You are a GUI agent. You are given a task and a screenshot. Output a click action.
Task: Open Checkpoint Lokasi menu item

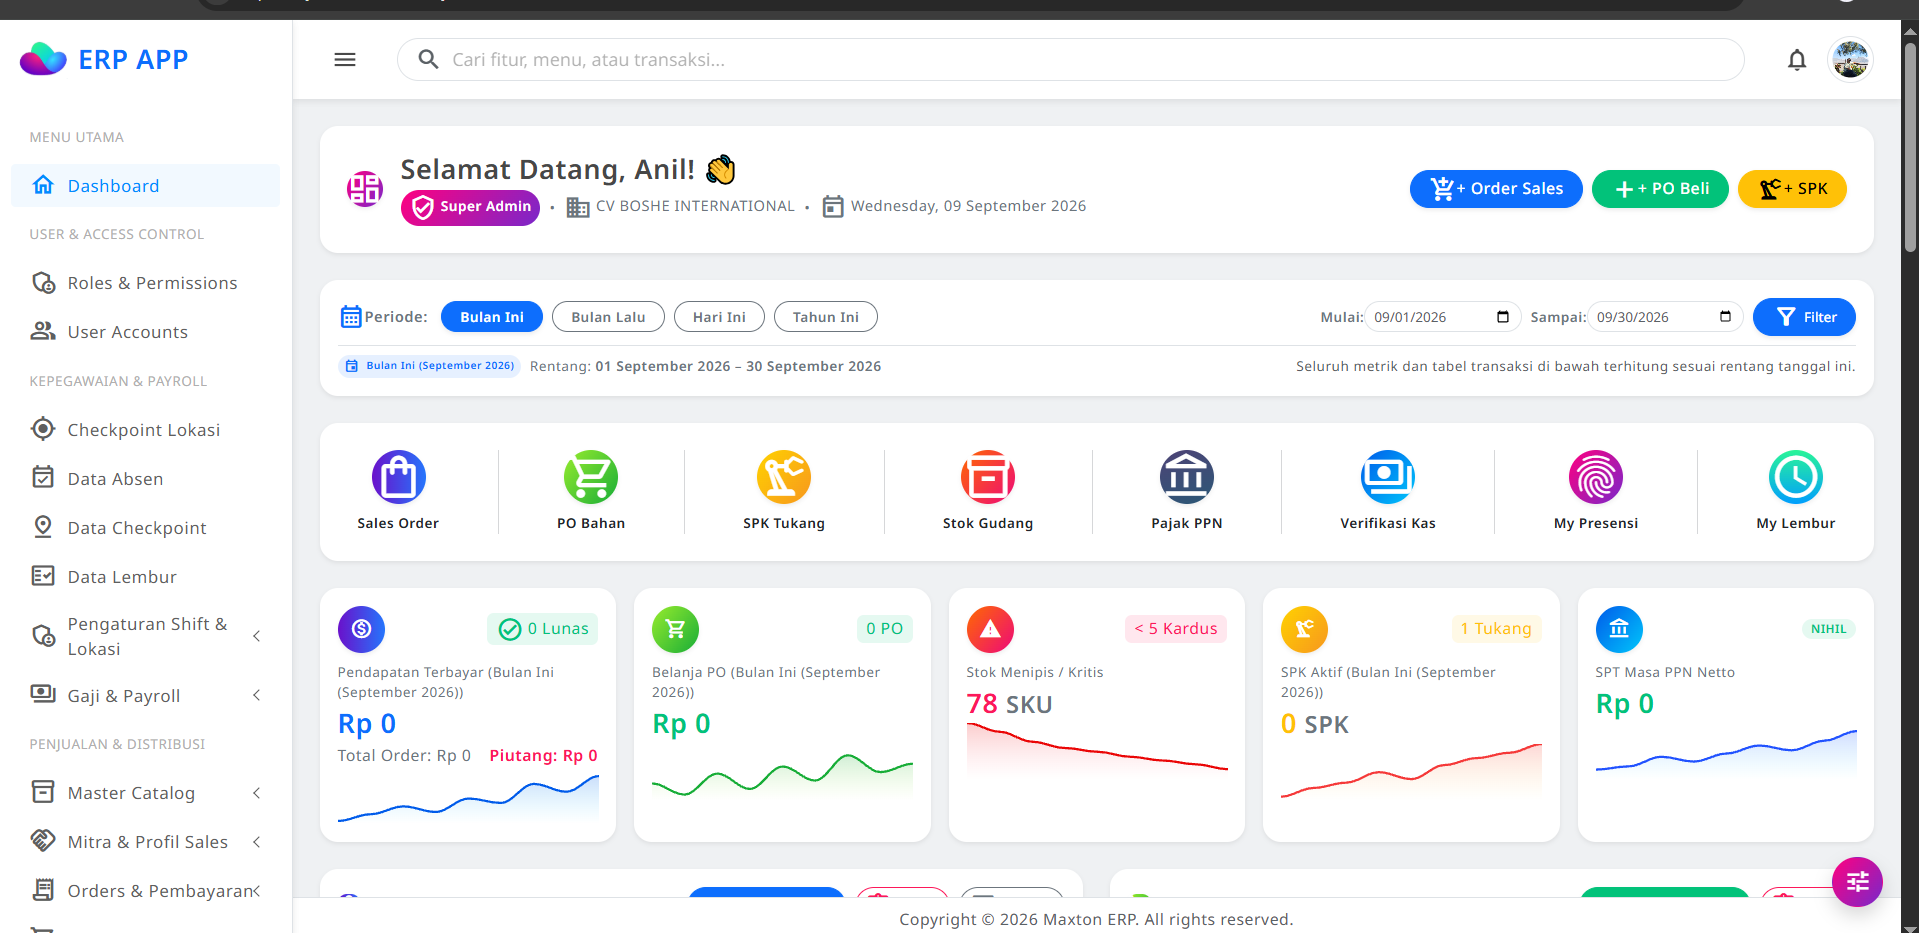click(146, 430)
